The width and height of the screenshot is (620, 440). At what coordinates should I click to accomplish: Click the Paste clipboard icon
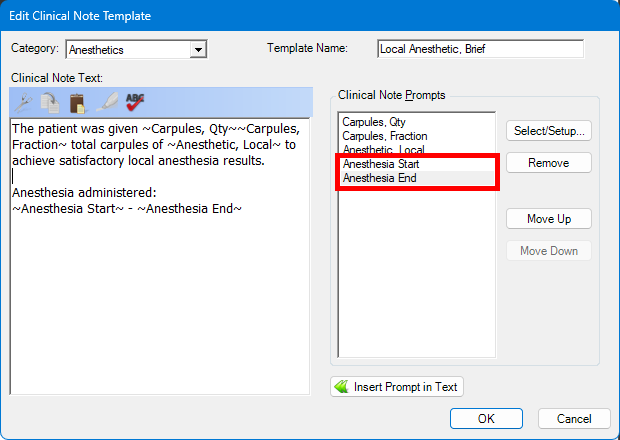point(78,103)
